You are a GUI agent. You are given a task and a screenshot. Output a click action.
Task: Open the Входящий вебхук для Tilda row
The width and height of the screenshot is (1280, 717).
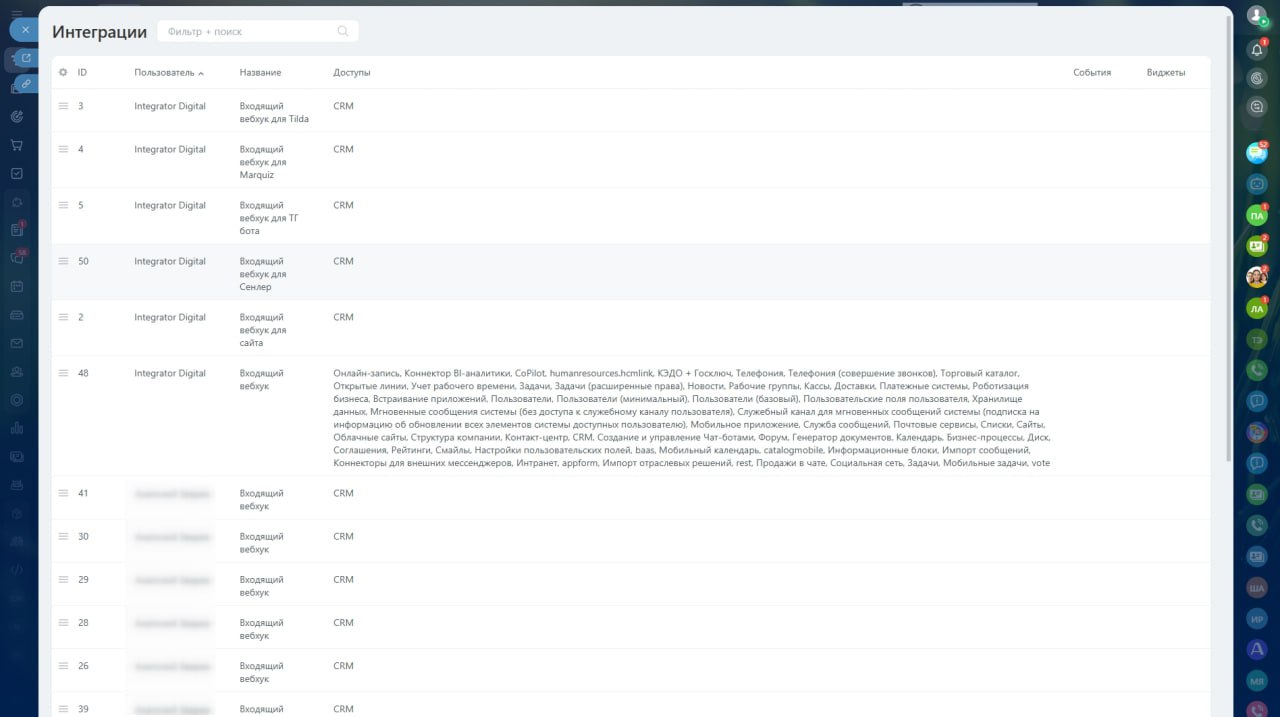(x=273, y=112)
